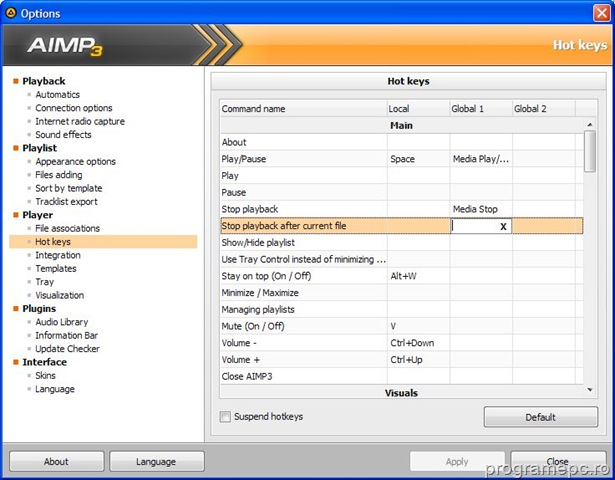Viewport: 615px width, 480px height.
Task: Select Stay on top (On / Off) row
Action: tap(402, 276)
